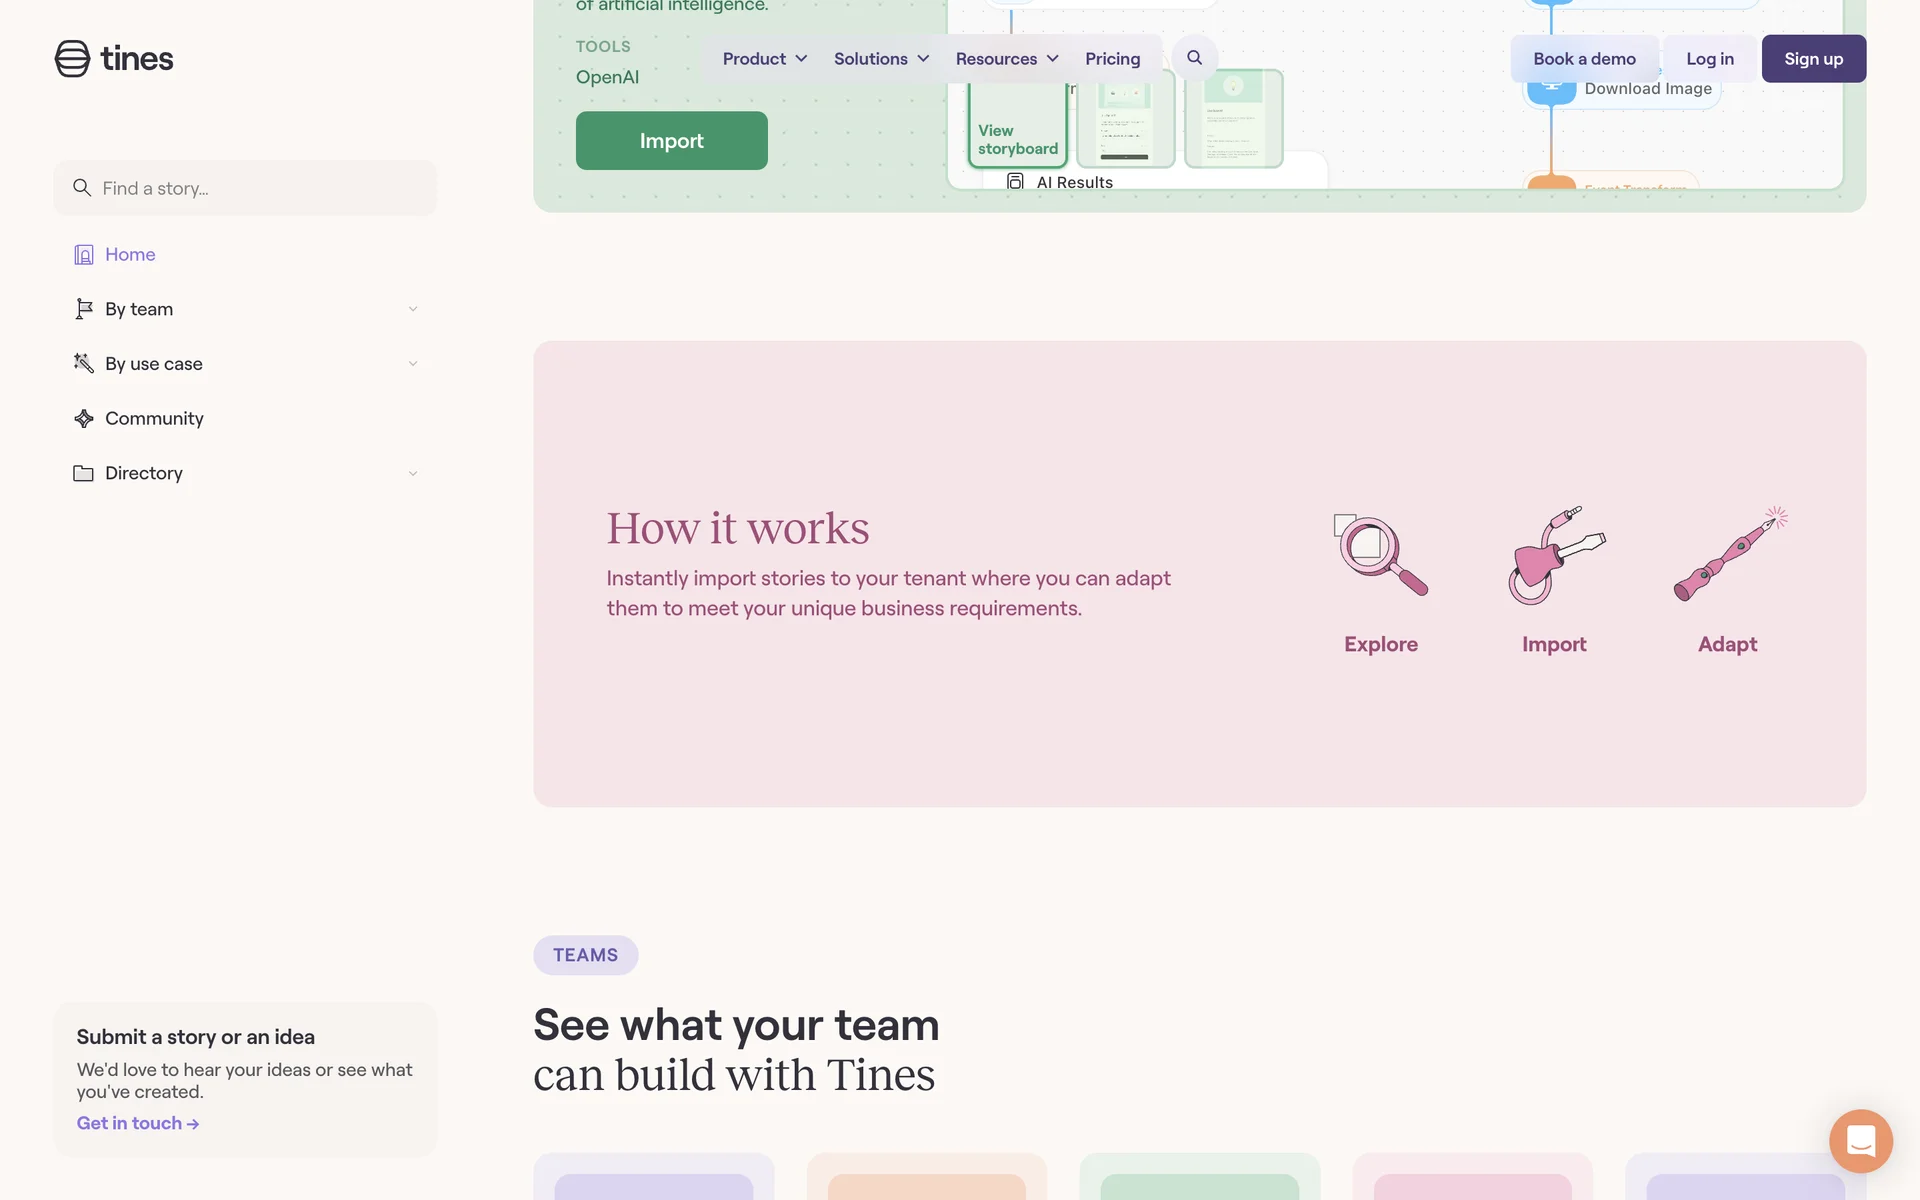Click the Tines logo icon
The height and width of the screenshot is (1200, 1920).
tap(72, 59)
